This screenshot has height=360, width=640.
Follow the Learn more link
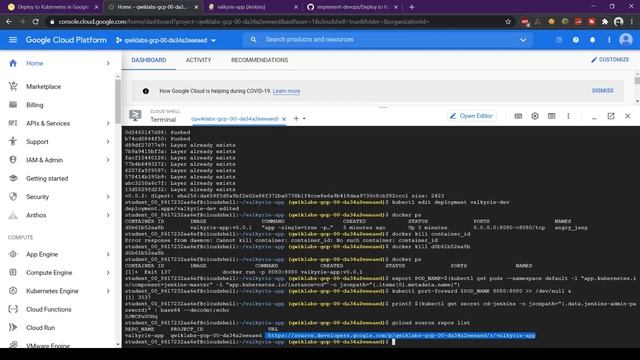coord(286,91)
